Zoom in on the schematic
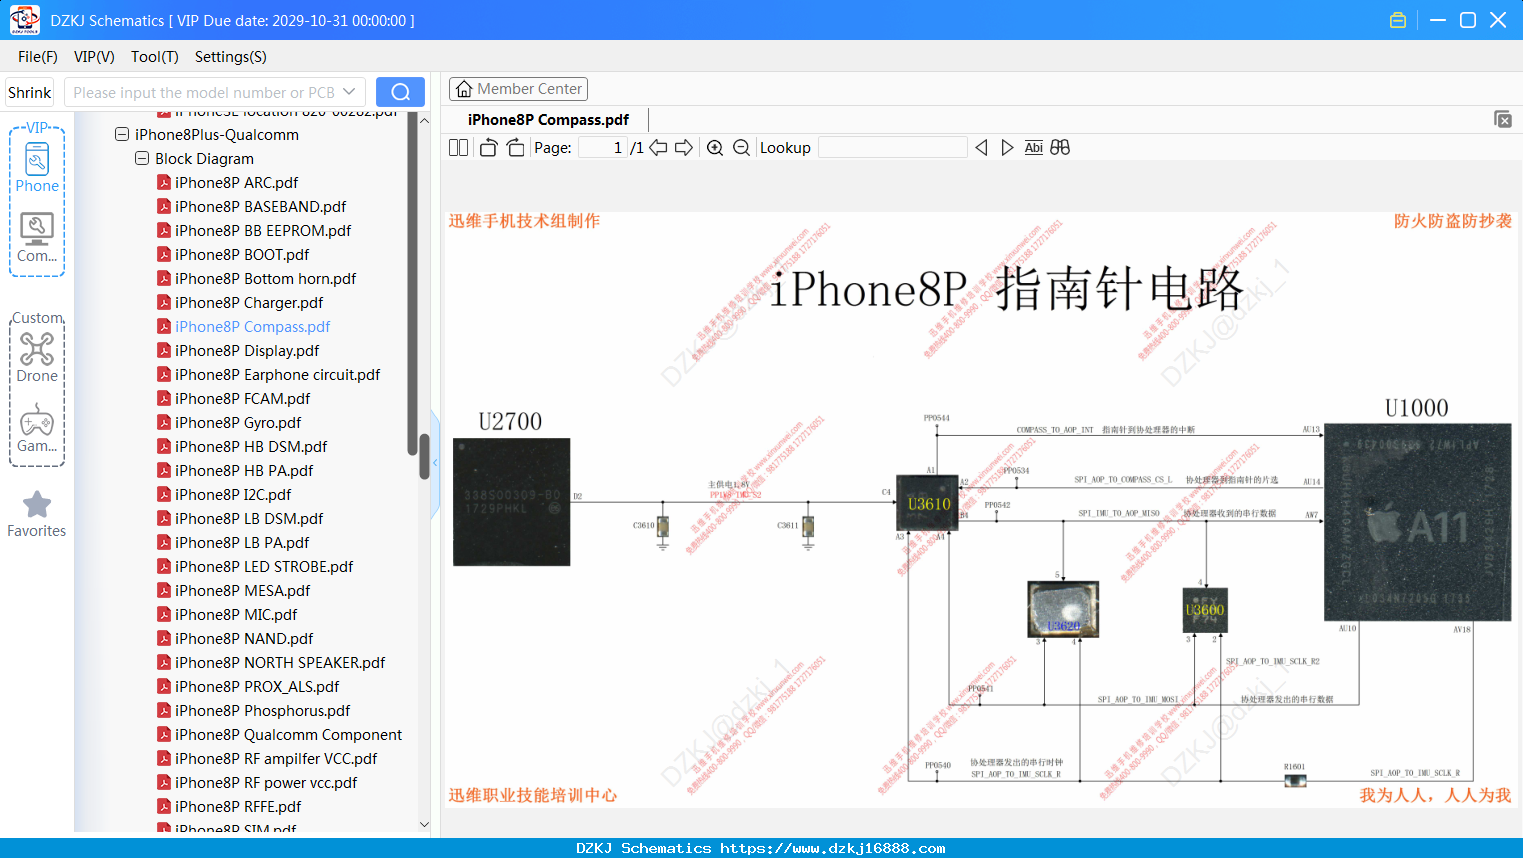 point(715,148)
